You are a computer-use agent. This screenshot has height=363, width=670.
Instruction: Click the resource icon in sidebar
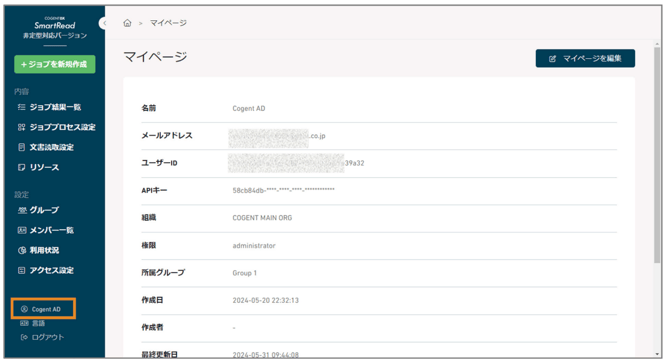coord(21,167)
